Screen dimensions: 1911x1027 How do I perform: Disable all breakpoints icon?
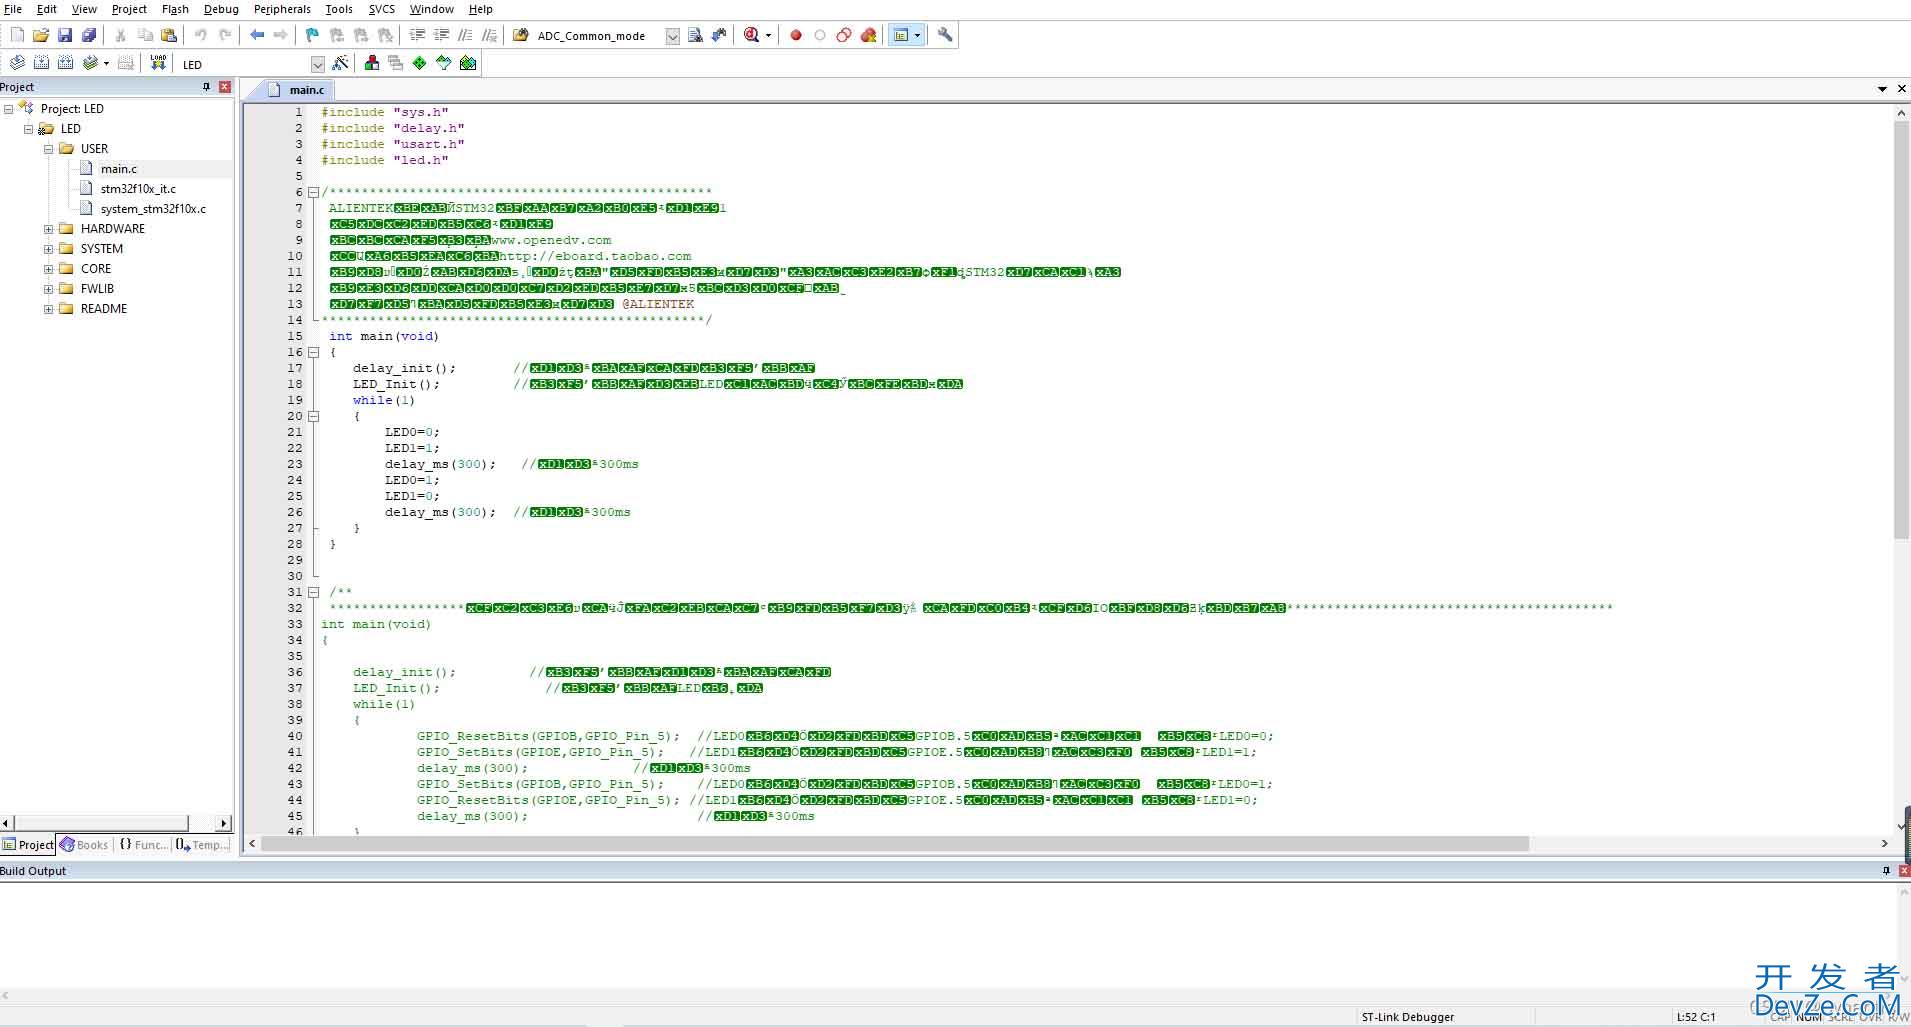tap(844, 35)
